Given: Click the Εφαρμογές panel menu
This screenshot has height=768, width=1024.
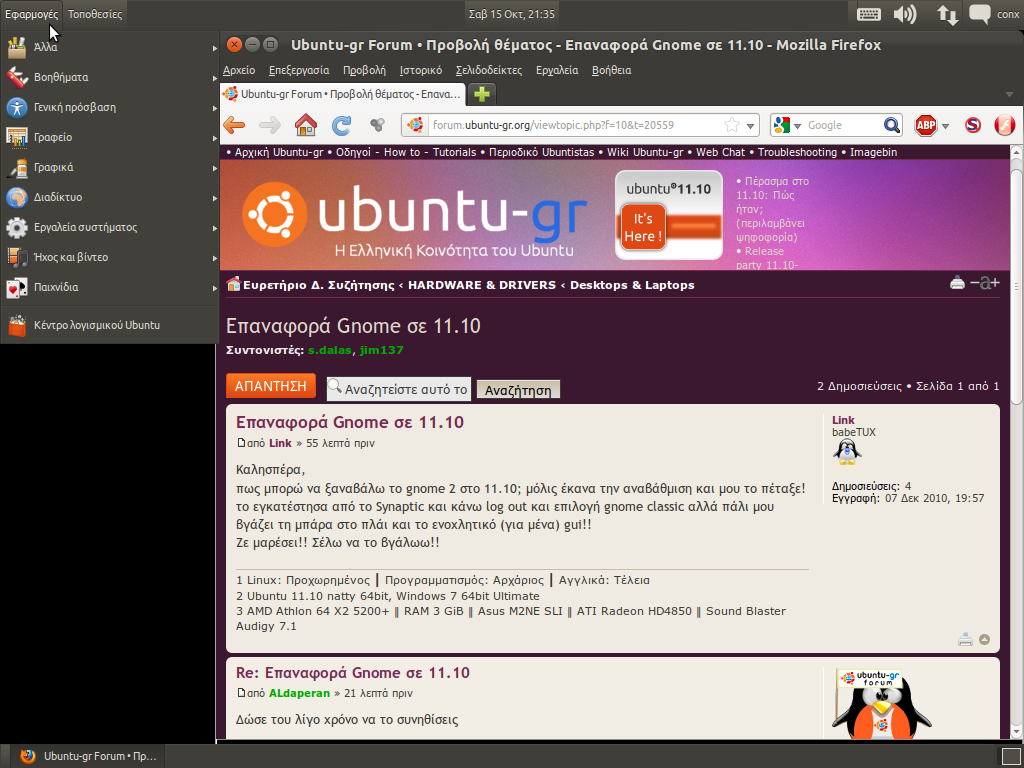Looking at the screenshot, I should 31,14.
